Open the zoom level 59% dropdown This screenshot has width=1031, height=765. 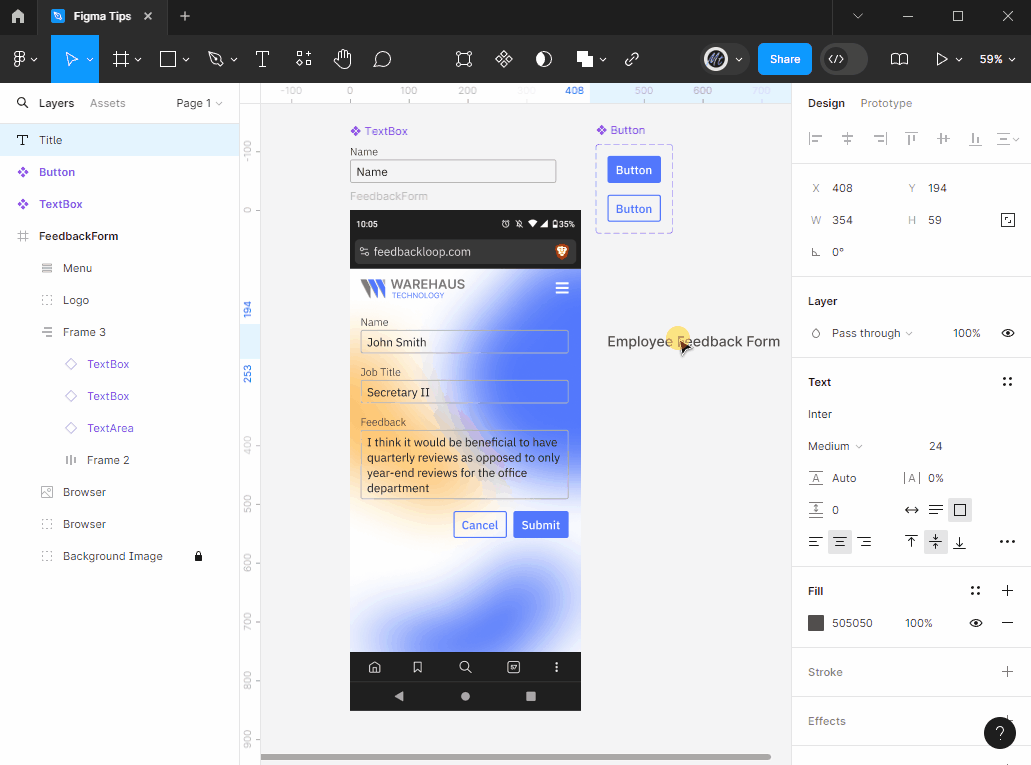[x=997, y=59]
